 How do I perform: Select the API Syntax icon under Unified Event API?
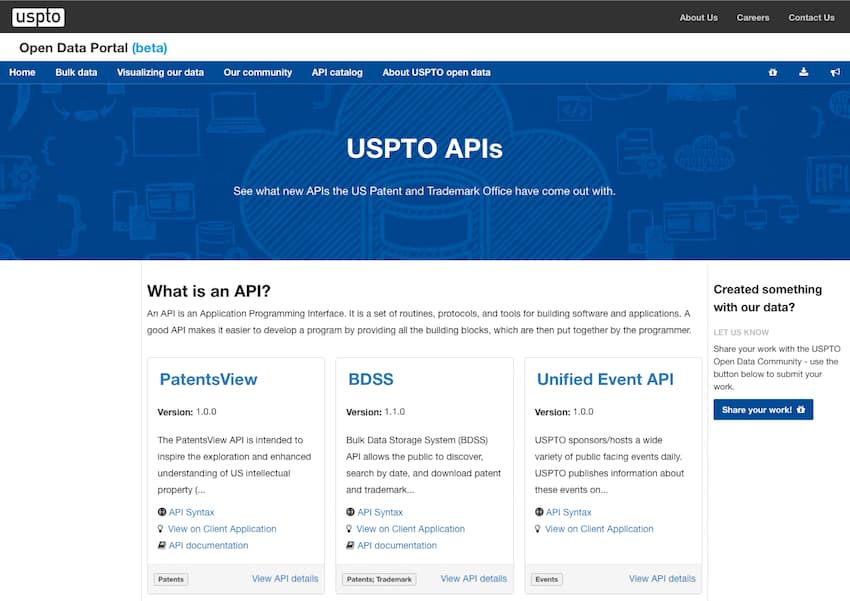click(x=538, y=511)
